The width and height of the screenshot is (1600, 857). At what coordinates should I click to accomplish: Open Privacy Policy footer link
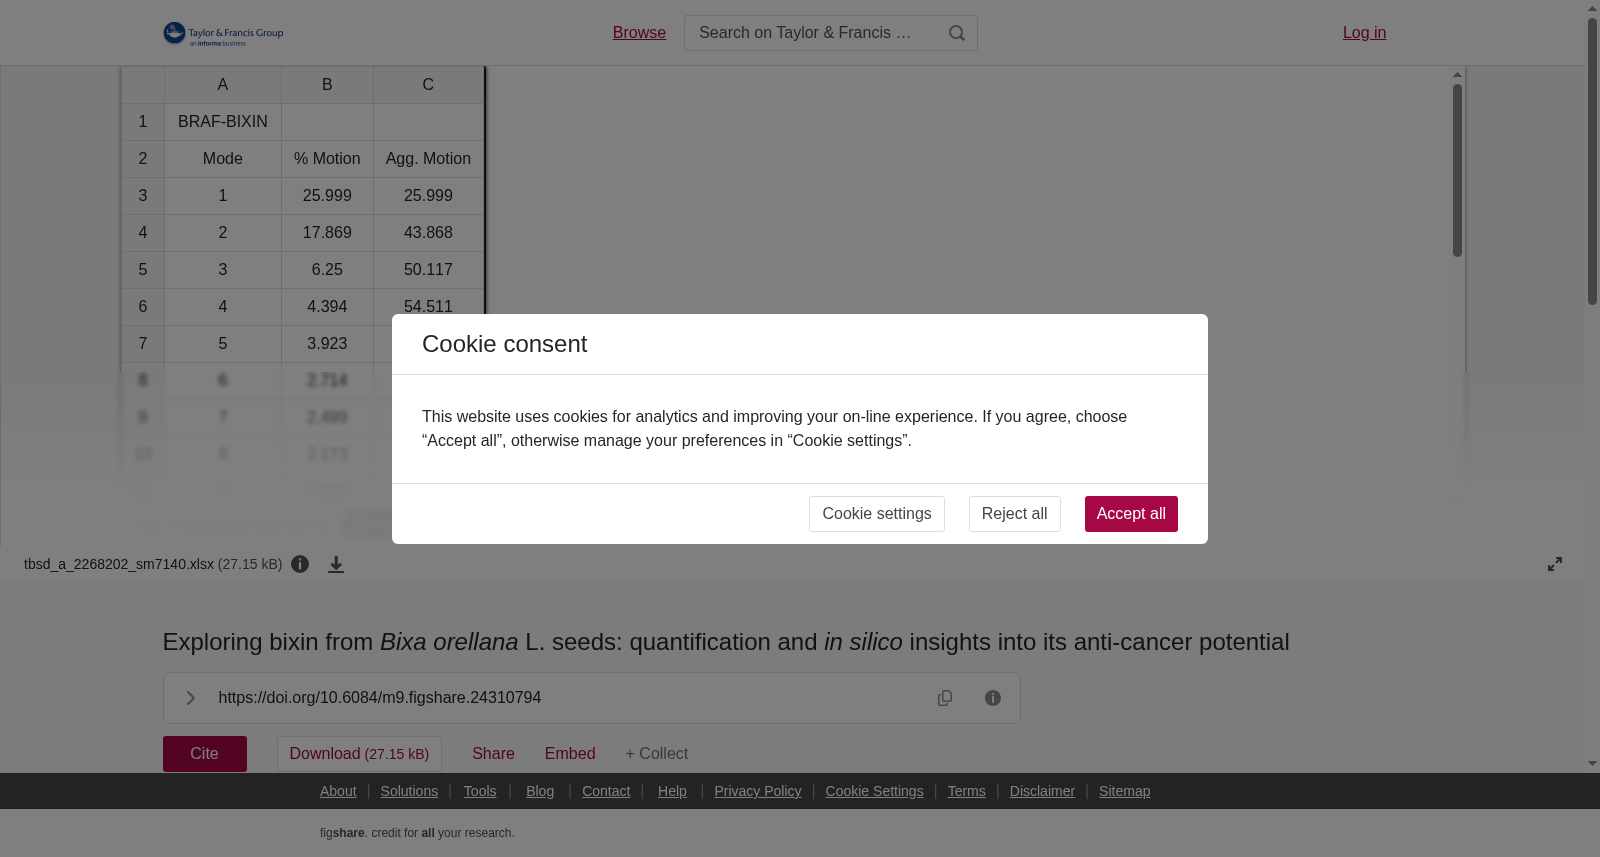(x=758, y=791)
